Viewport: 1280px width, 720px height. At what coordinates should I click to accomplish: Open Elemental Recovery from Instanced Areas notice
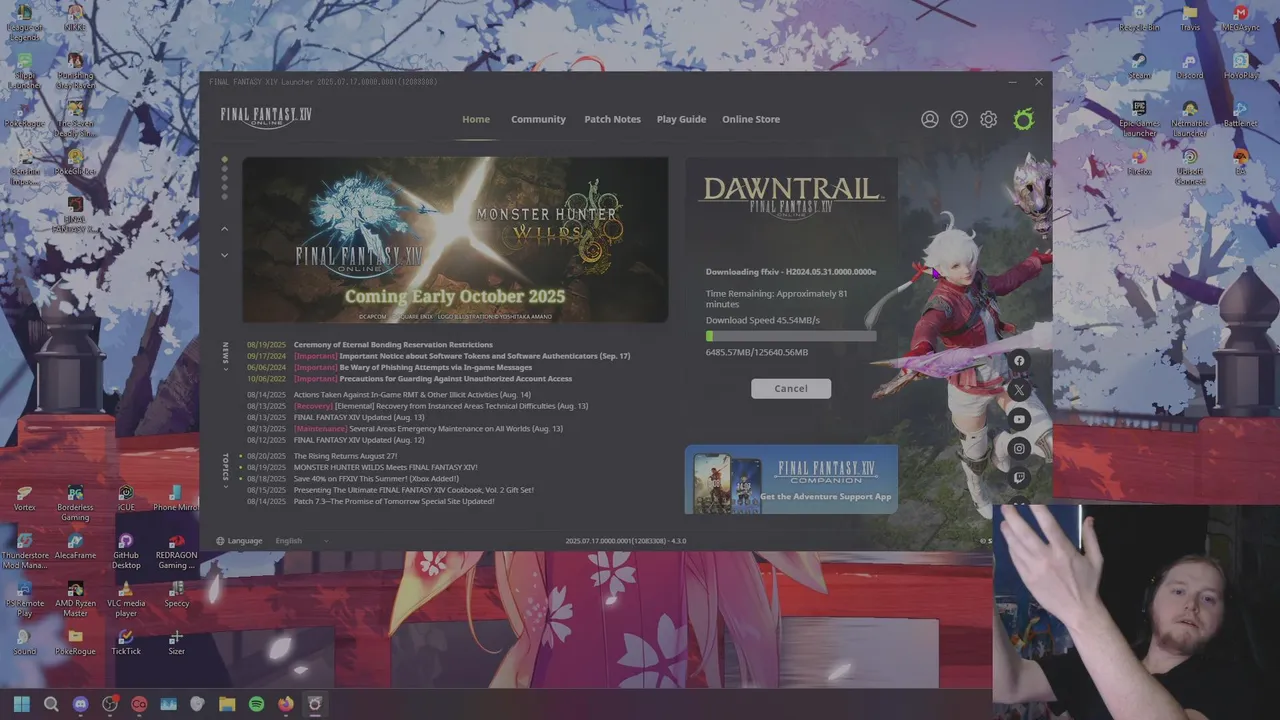(x=441, y=406)
